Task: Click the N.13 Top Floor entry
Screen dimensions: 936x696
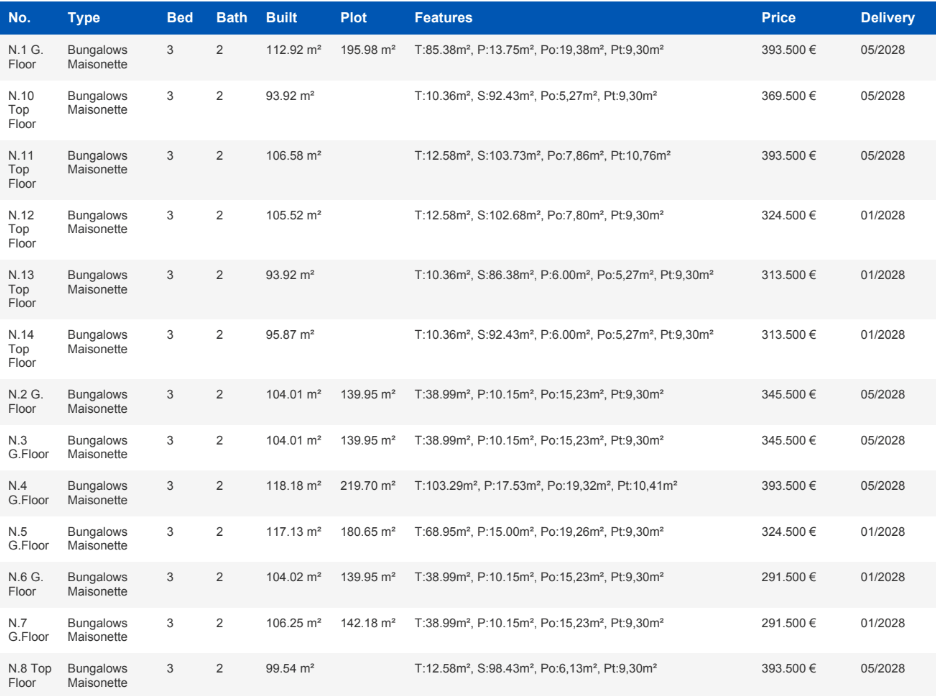Action: [22, 289]
